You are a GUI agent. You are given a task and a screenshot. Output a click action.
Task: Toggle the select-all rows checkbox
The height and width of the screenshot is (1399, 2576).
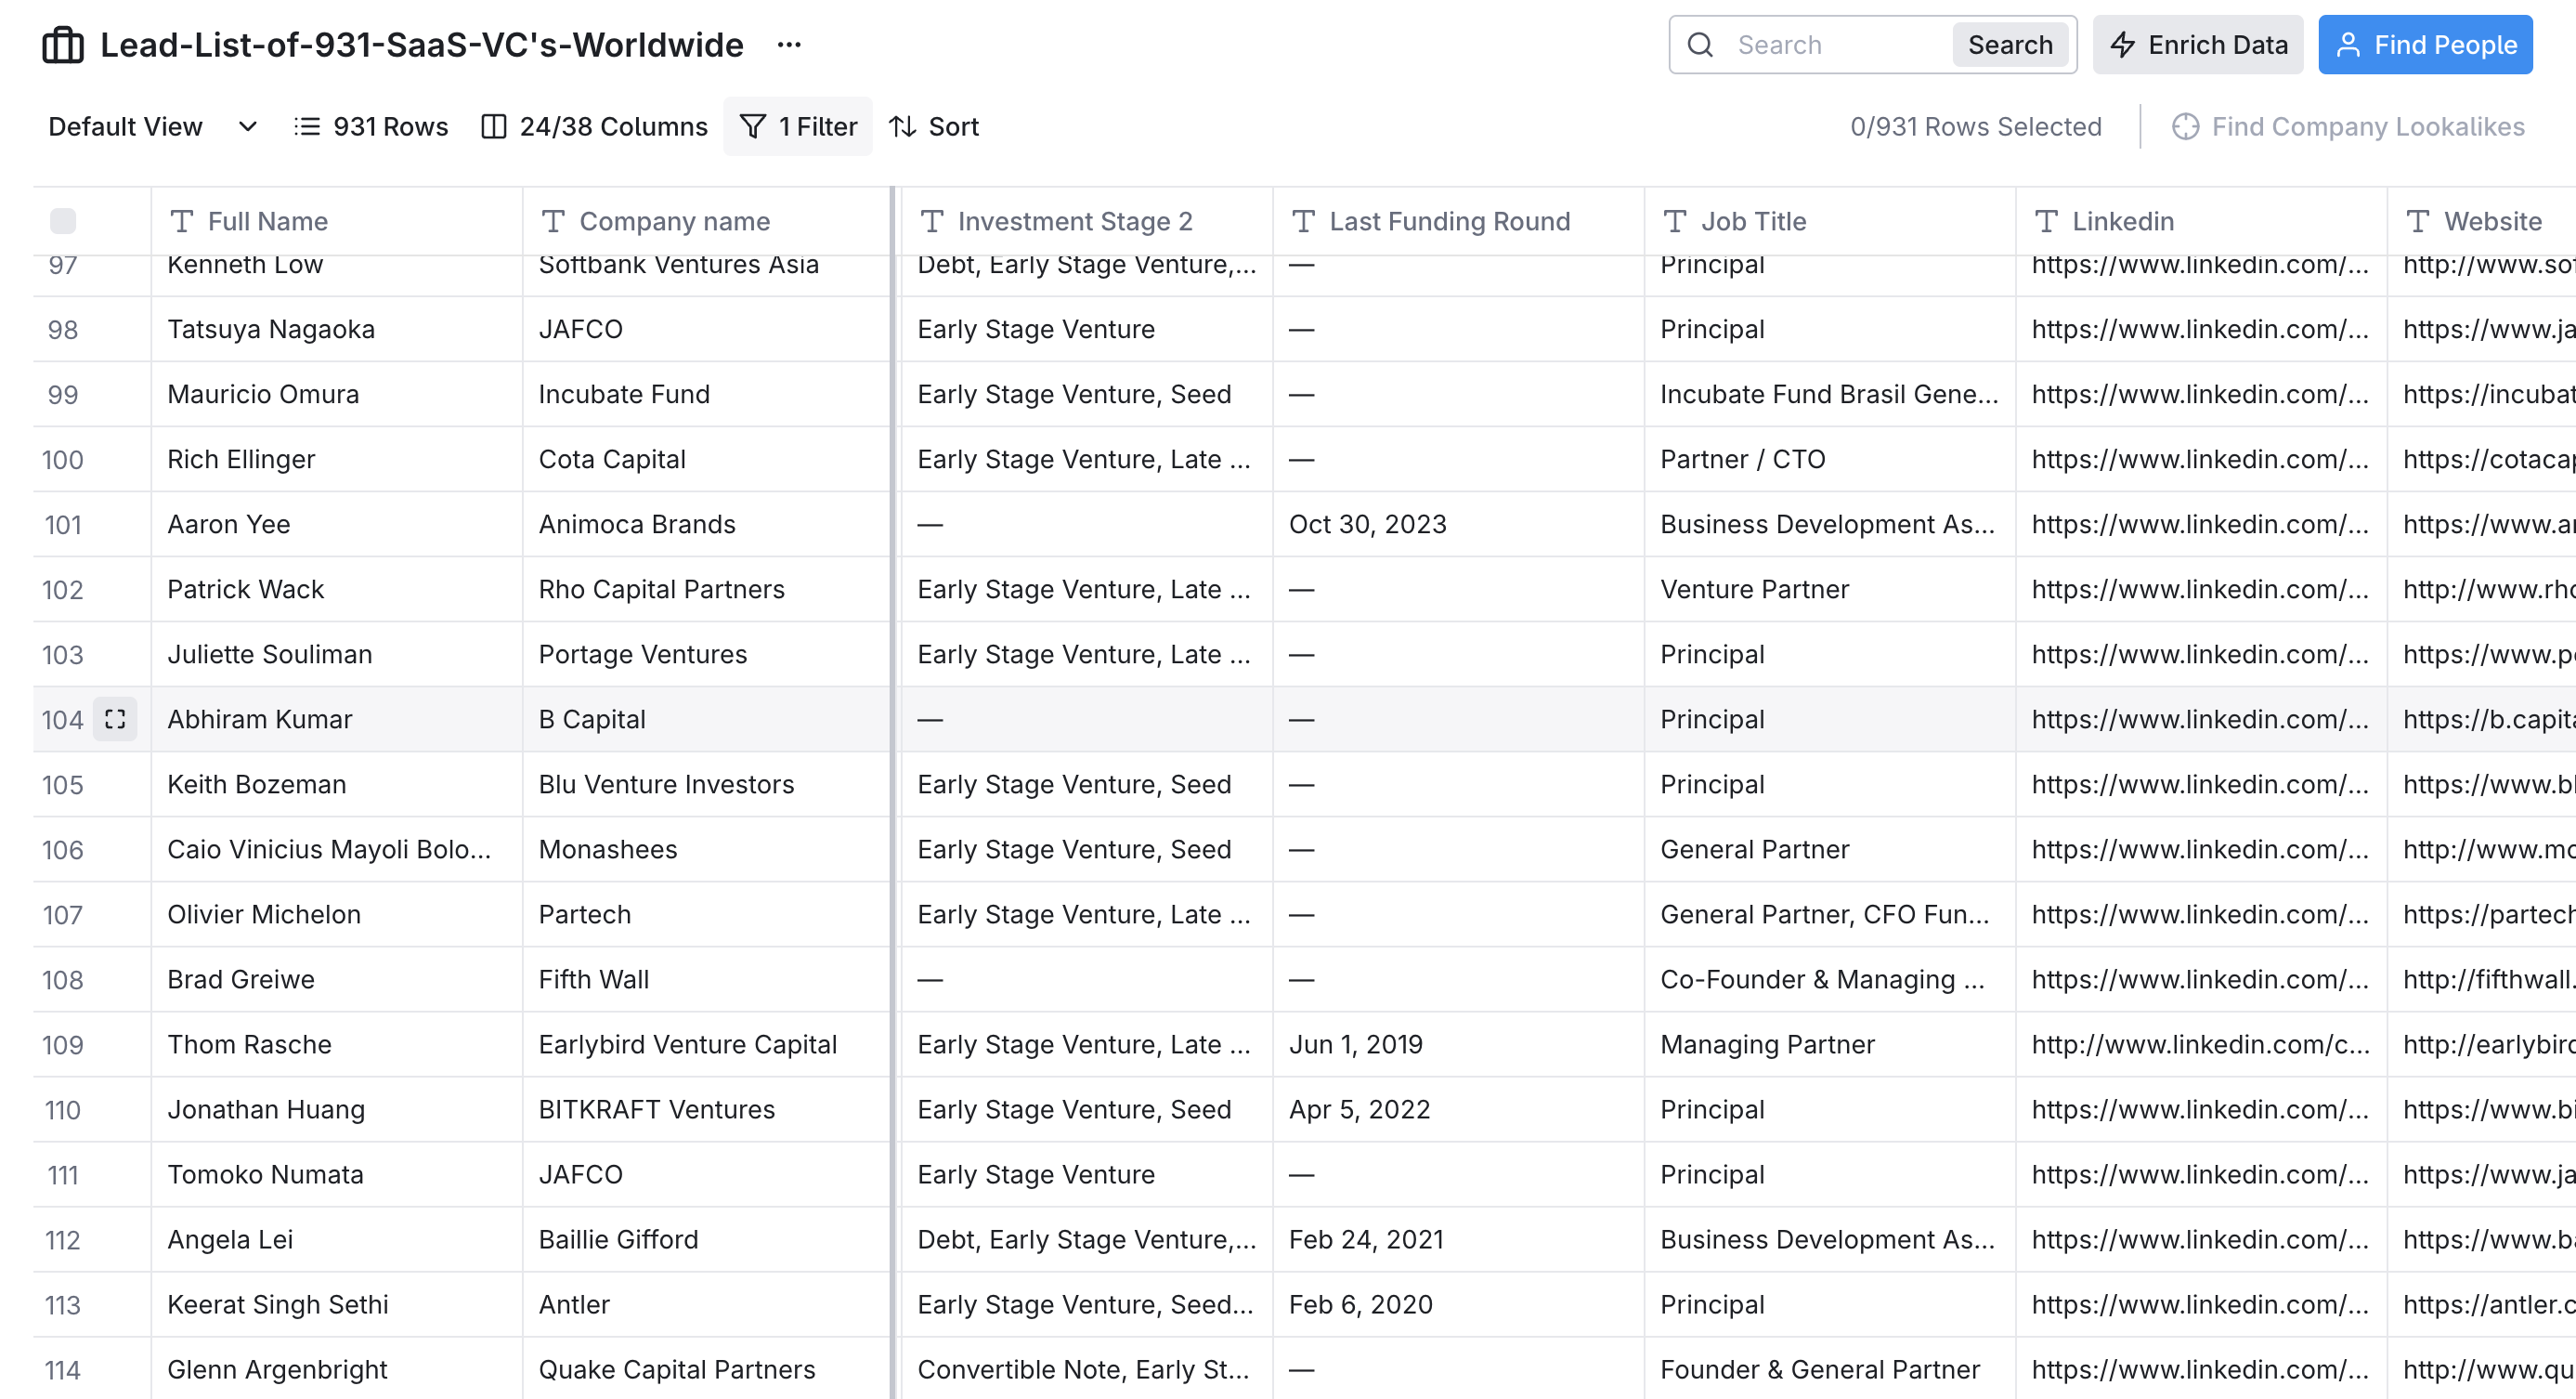[x=63, y=221]
